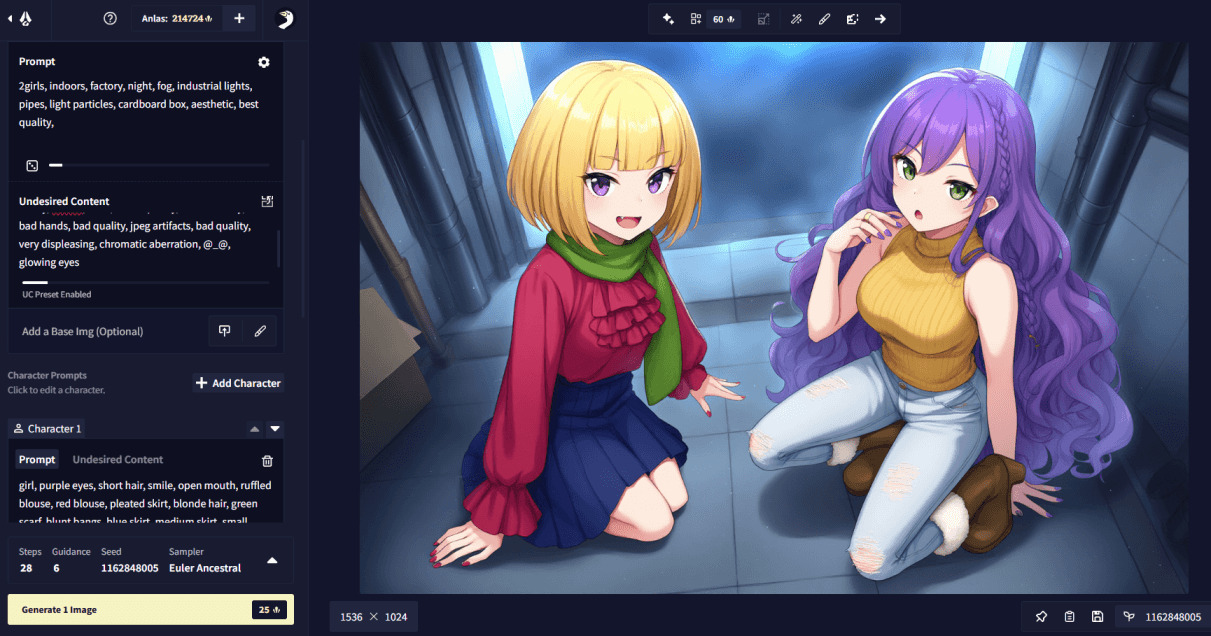
Task: Open the paint new image pen icon
Action: point(260,331)
